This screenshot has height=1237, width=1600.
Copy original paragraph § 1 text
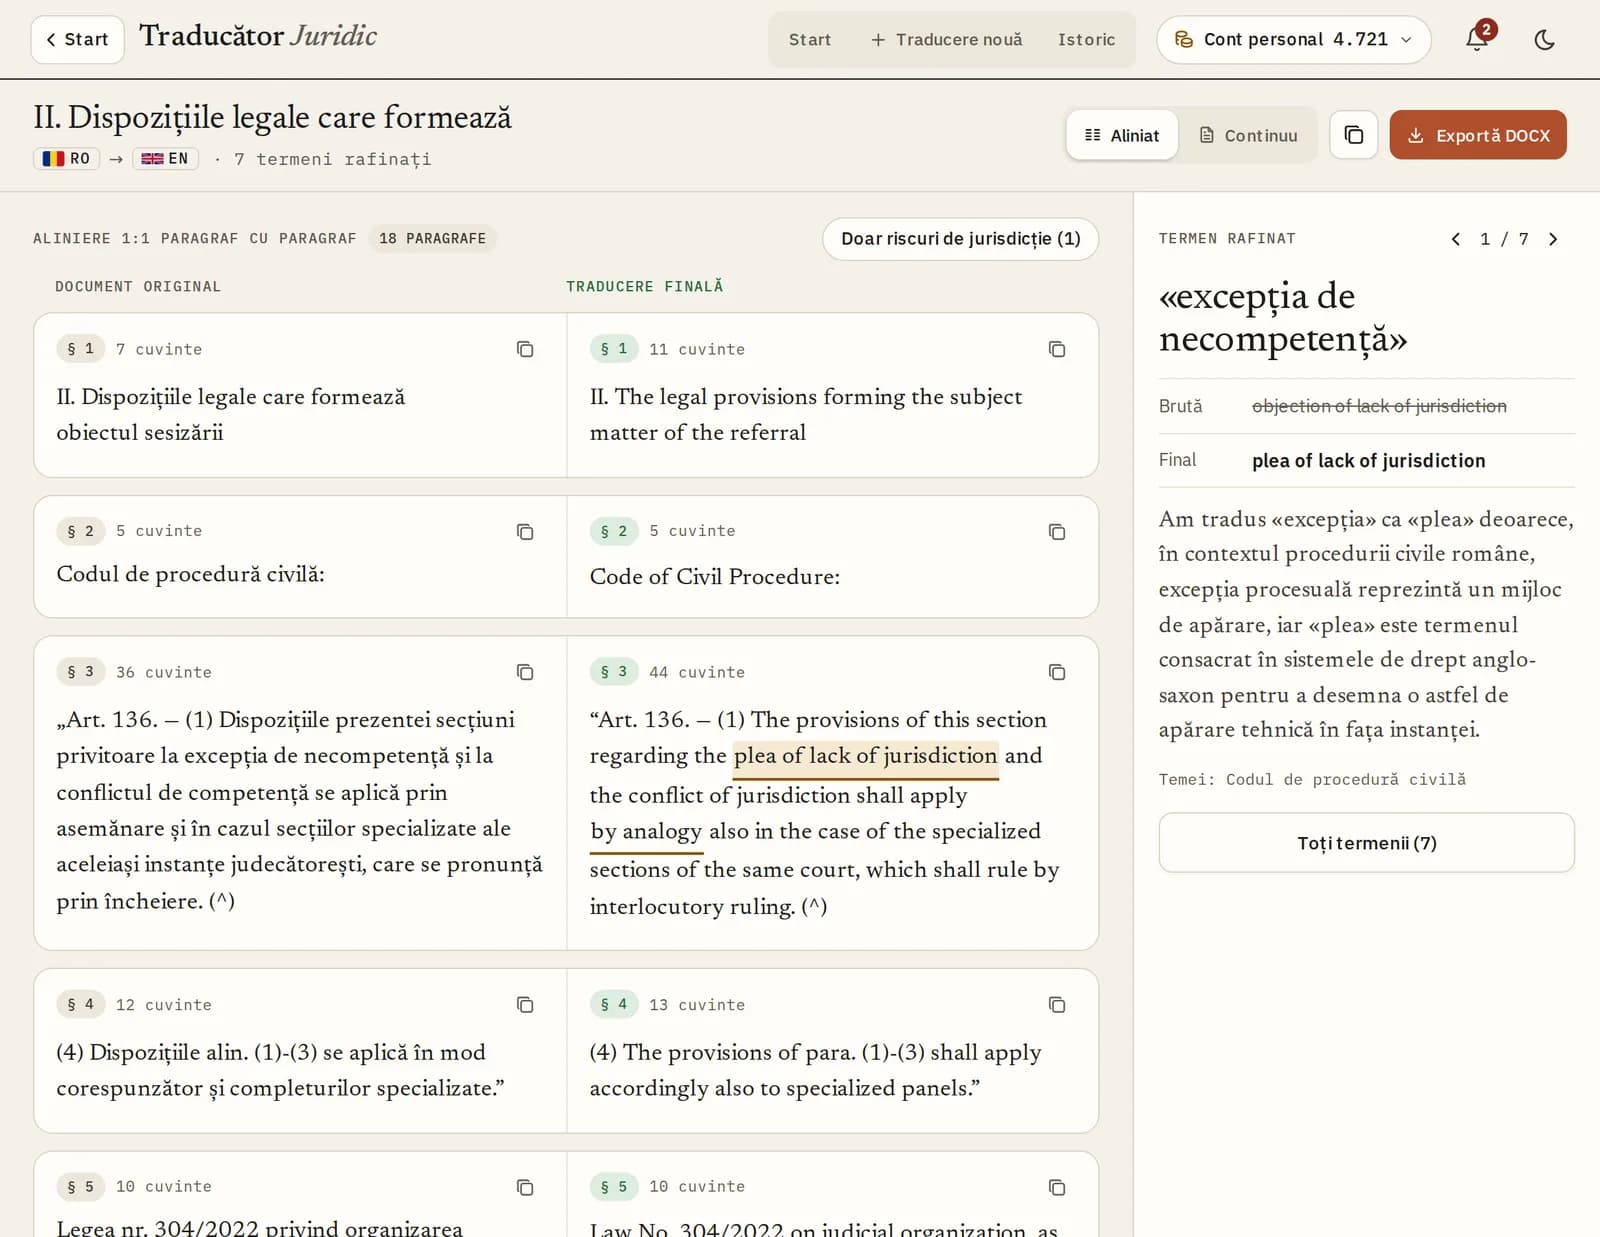coord(525,349)
